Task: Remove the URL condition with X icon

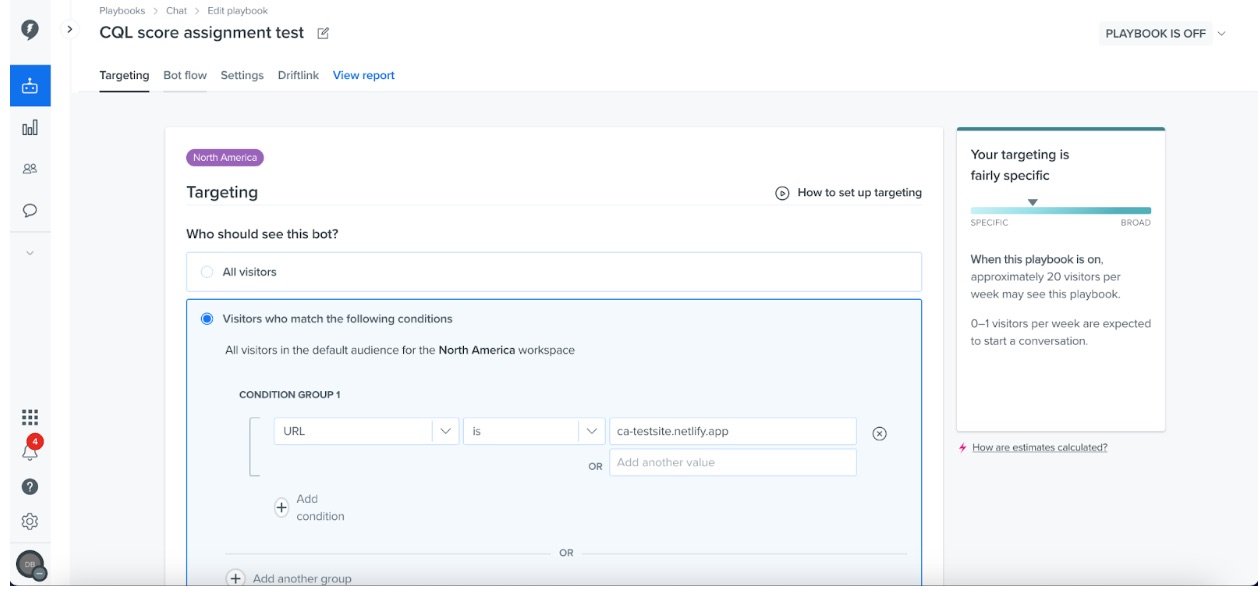Action: point(880,433)
